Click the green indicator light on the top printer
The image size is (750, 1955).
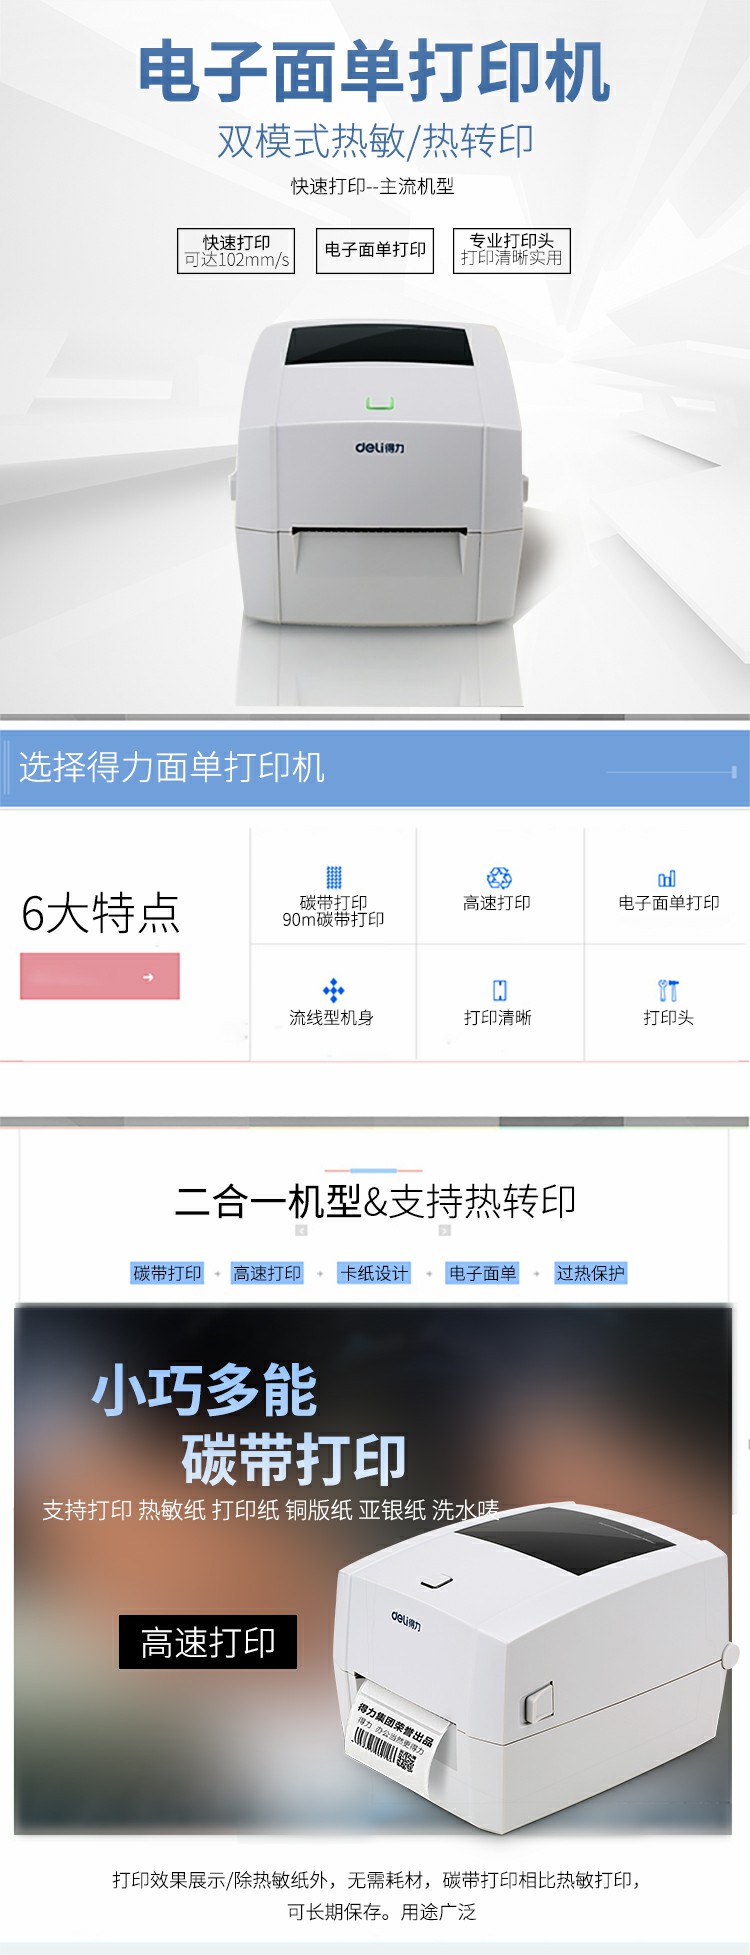tap(380, 404)
